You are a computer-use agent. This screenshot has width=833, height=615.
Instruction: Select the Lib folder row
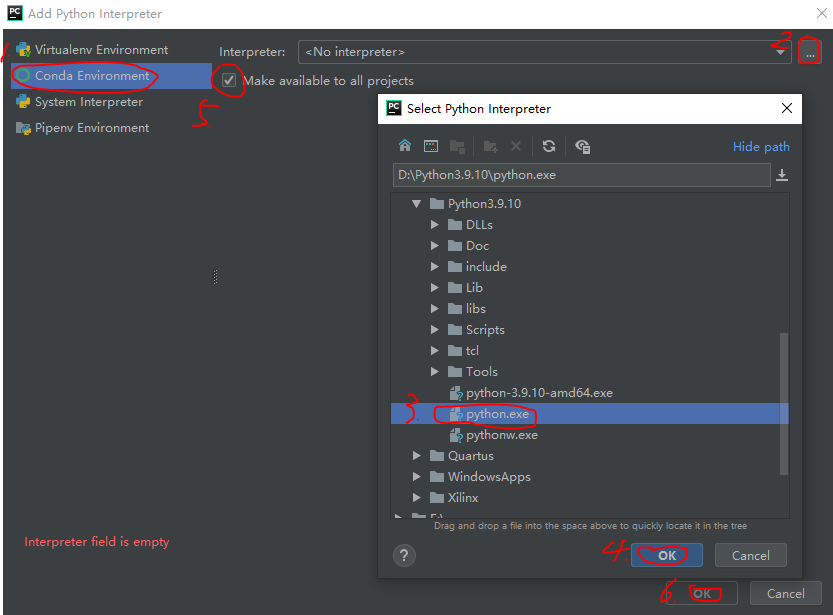tap(590, 288)
